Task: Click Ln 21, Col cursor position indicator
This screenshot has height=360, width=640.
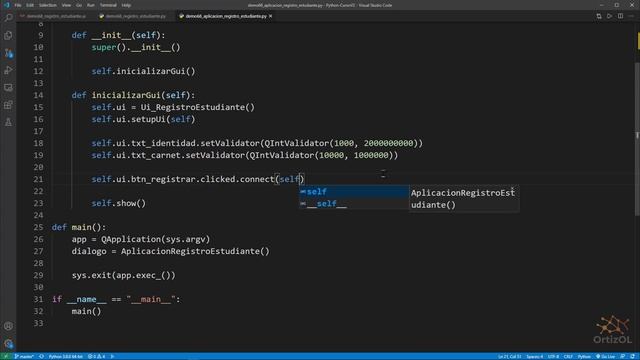Action: click(509, 356)
